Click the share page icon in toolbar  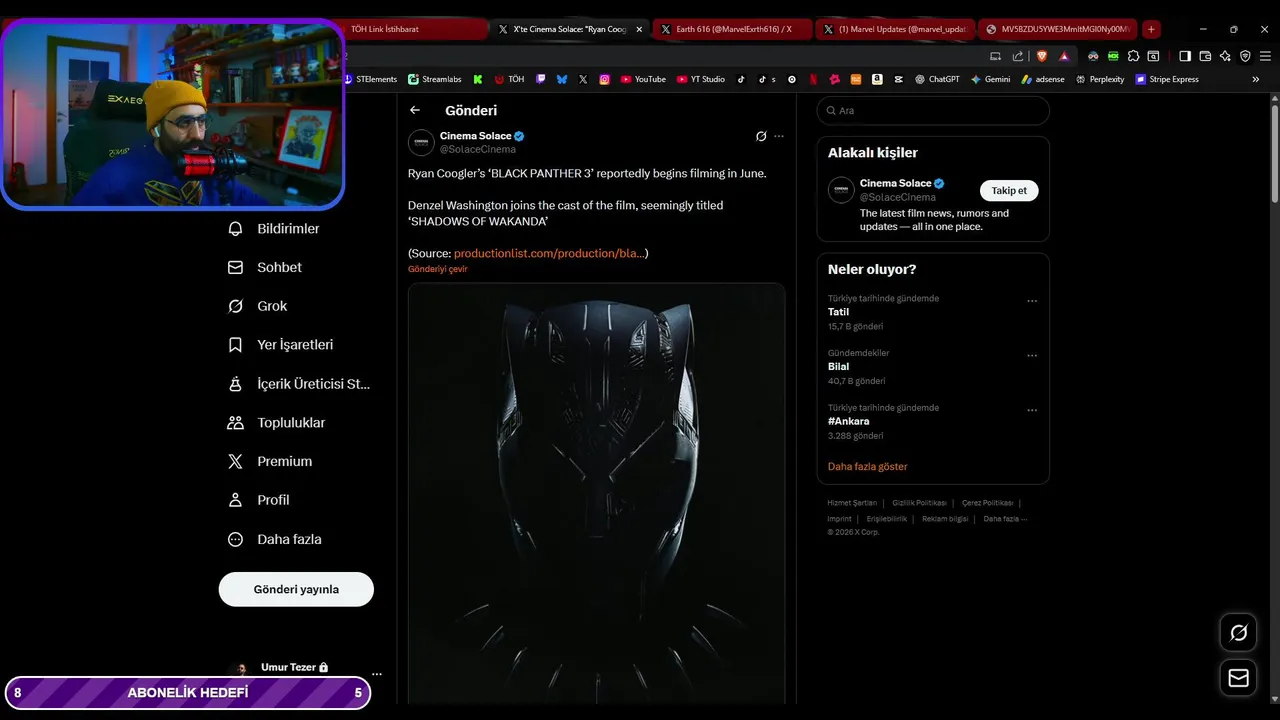point(1018,56)
